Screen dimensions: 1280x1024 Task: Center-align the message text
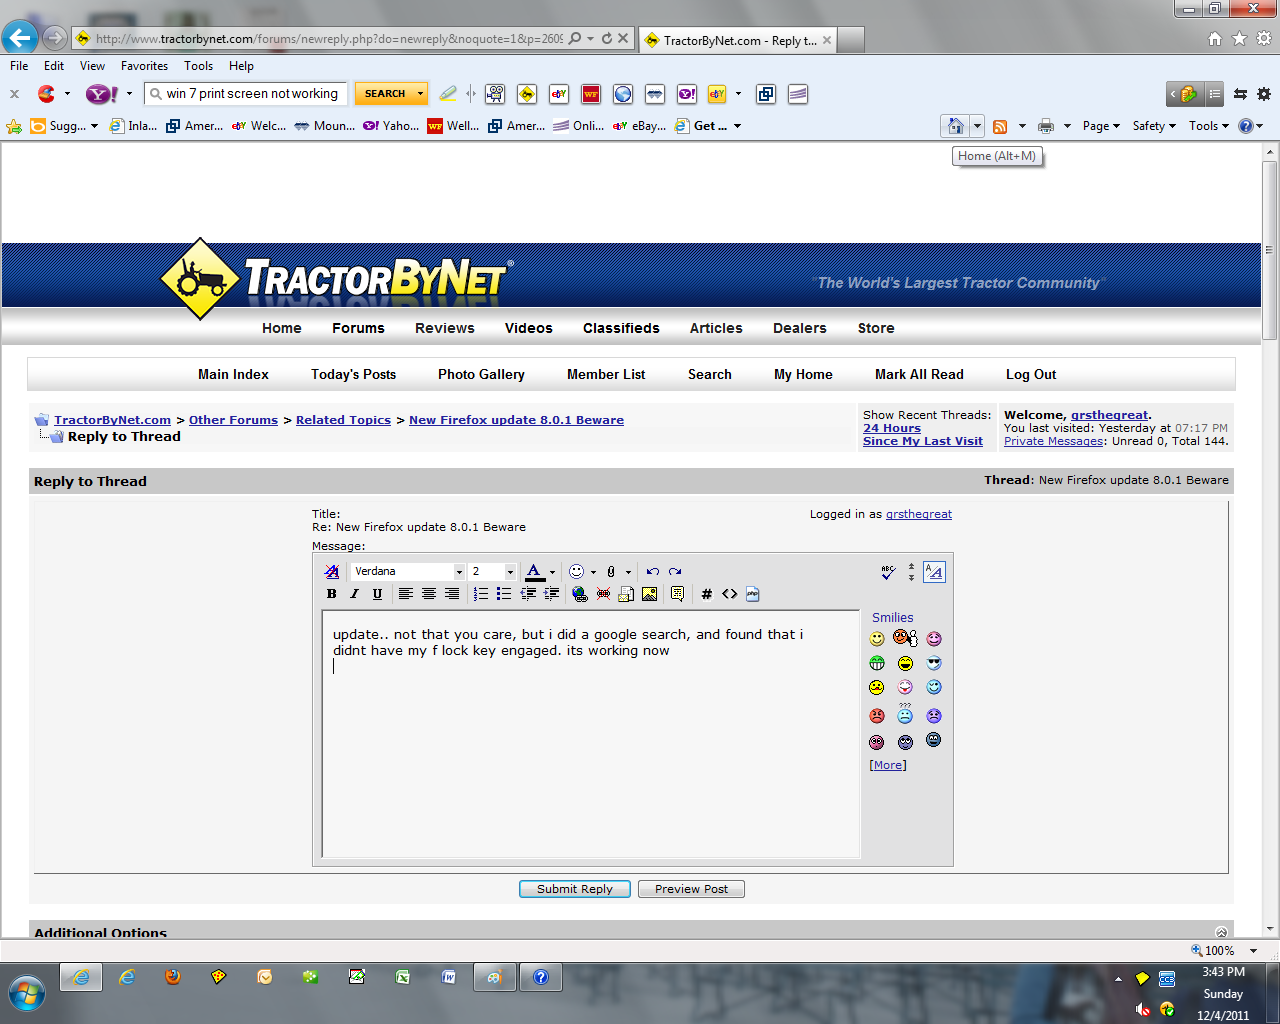[x=429, y=594]
